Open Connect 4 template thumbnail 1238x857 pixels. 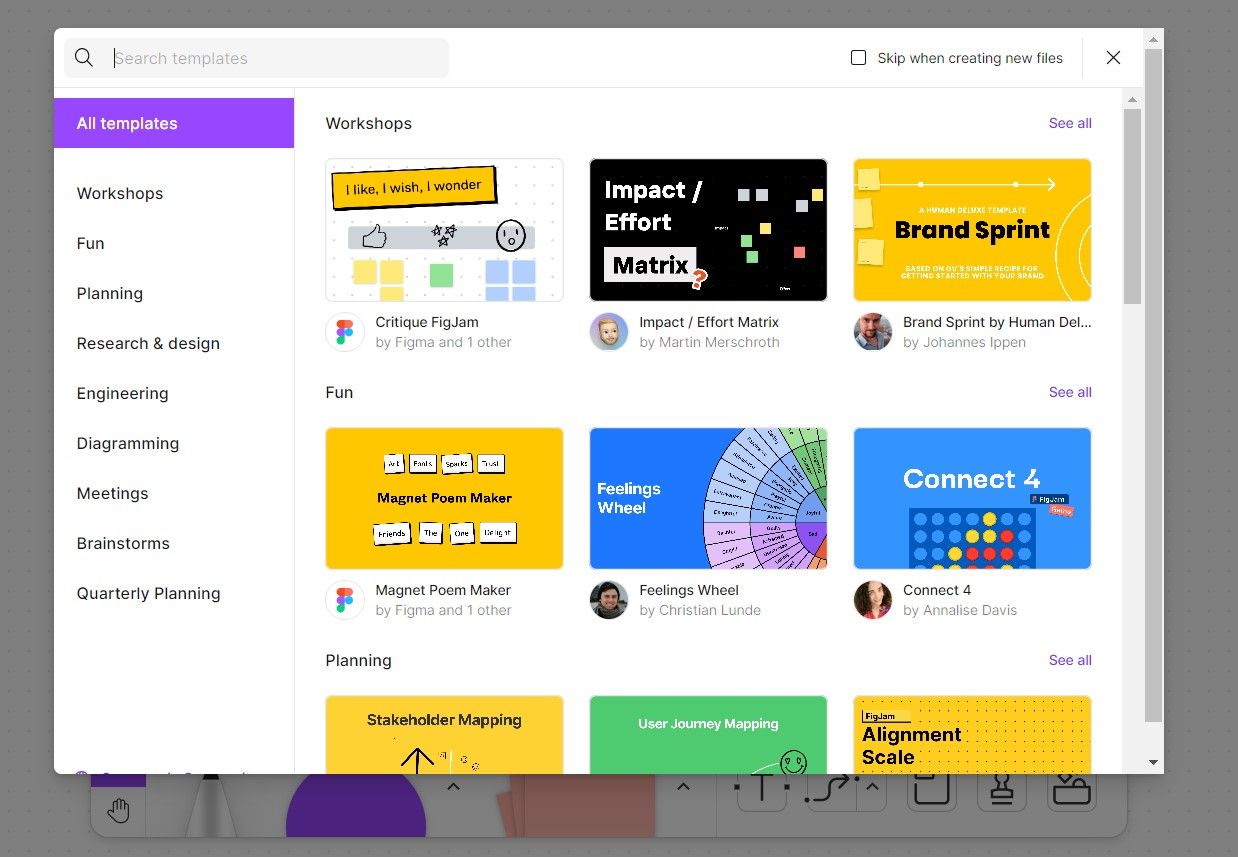pos(972,498)
